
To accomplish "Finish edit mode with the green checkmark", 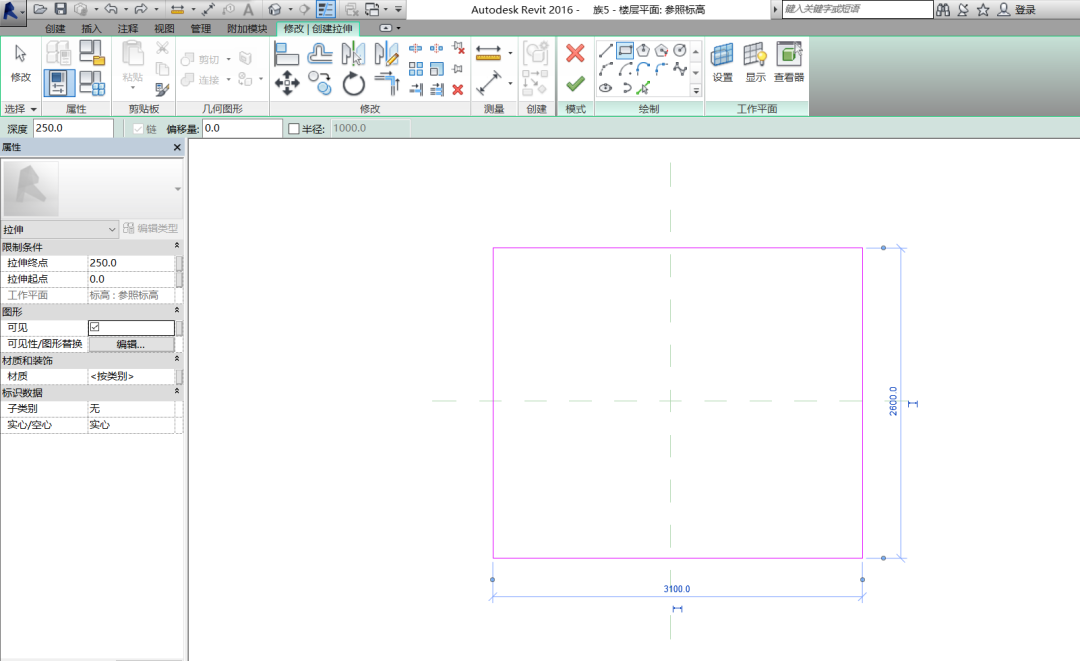I will click(575, 84).
